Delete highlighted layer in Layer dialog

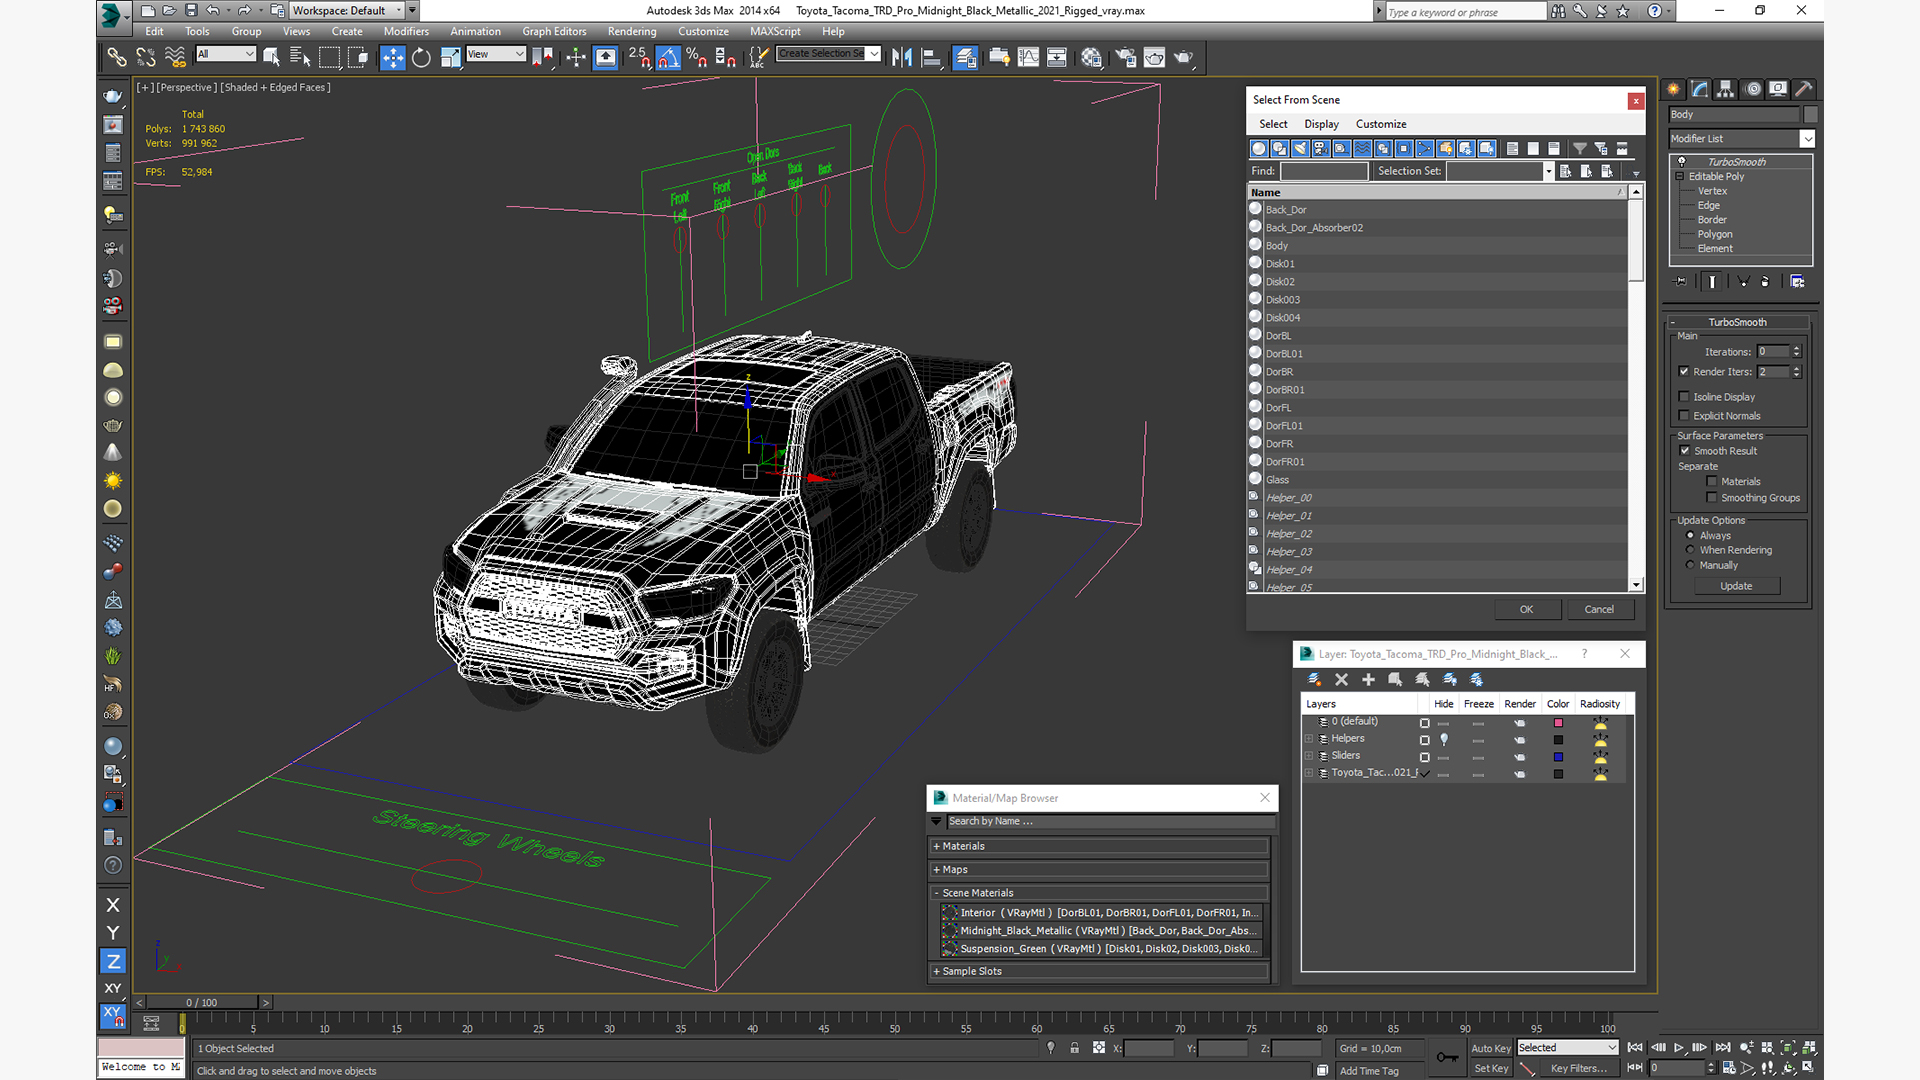[x=1341, y=679]
